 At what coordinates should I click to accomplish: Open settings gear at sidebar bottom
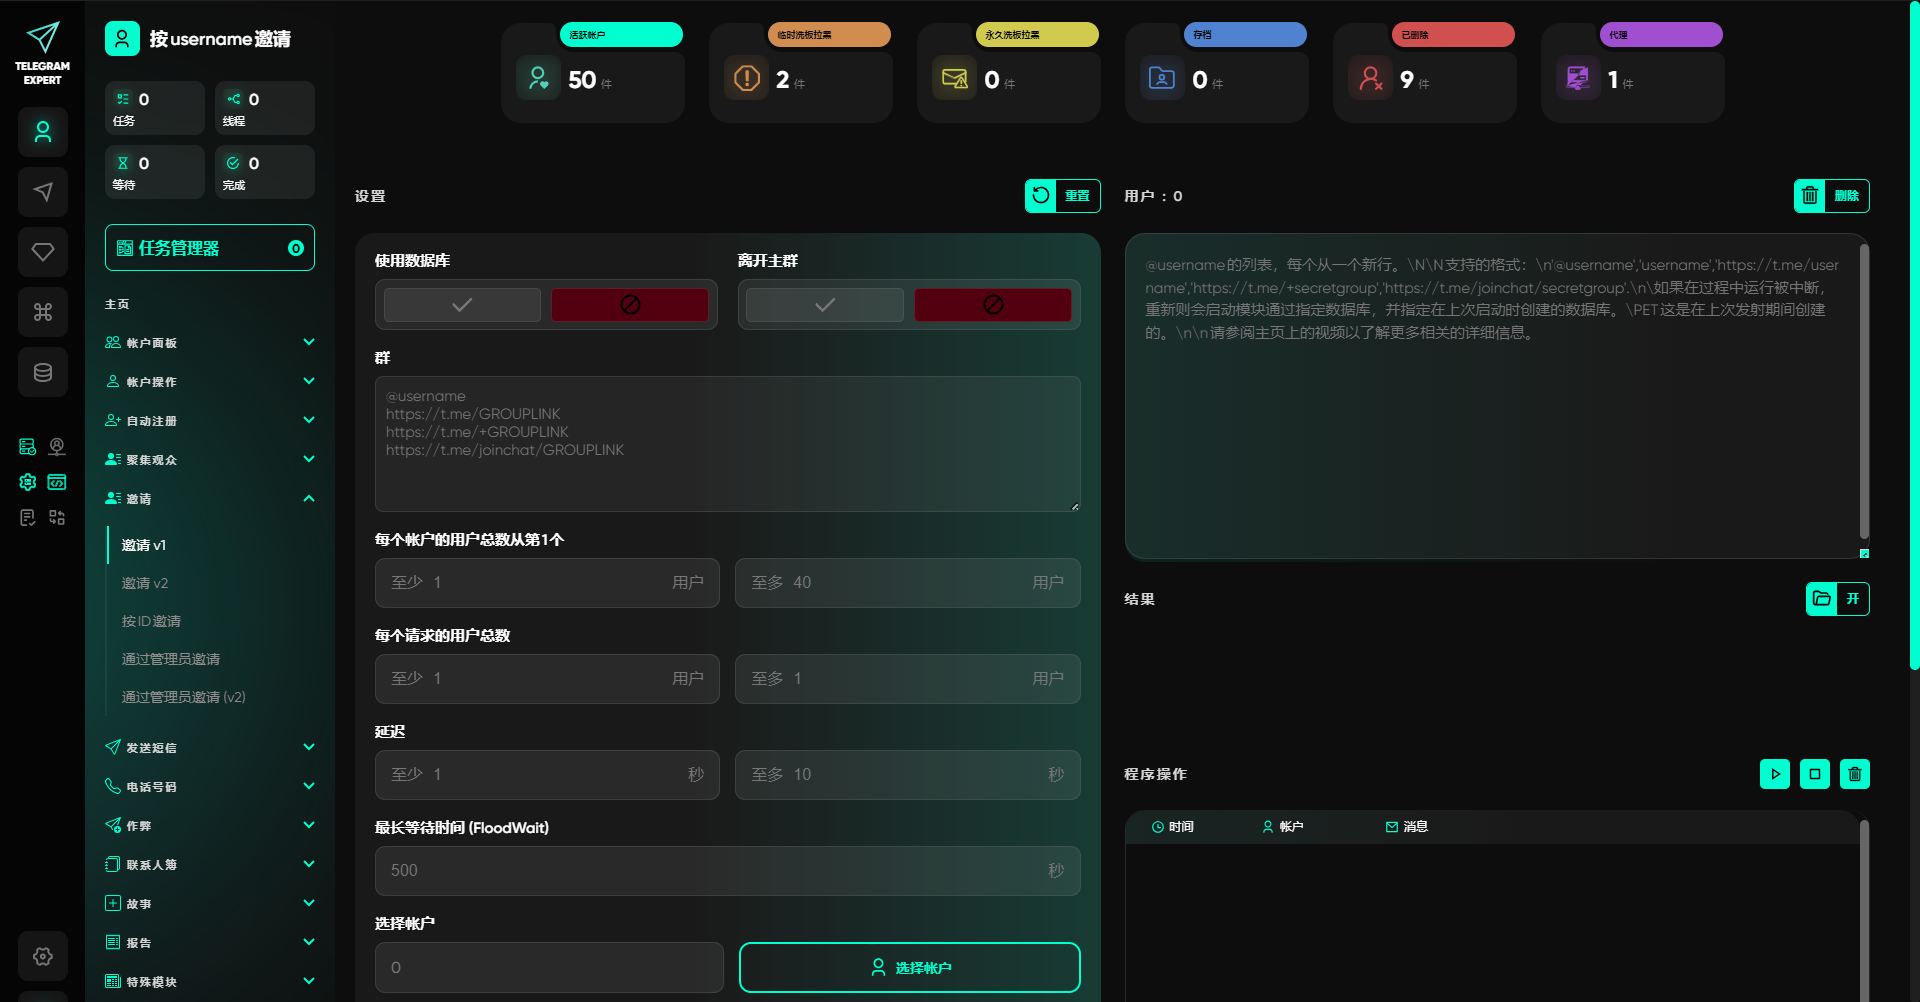[43, 956]
